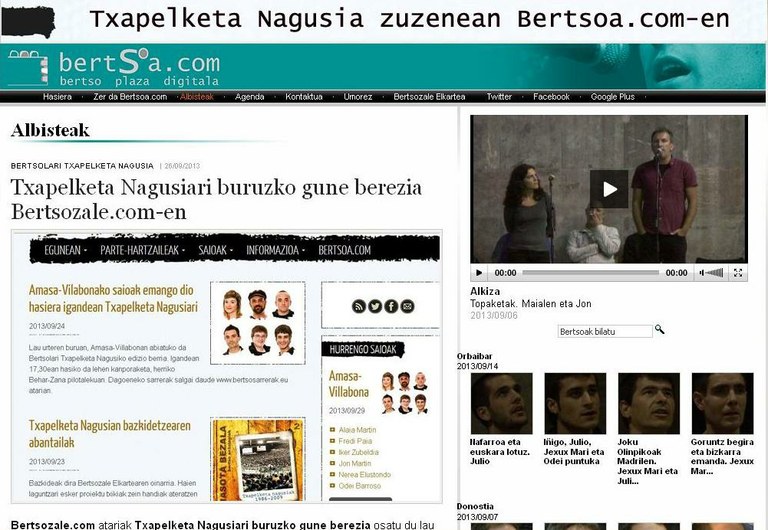Open the Agenda menu item

tap(249, 97)
